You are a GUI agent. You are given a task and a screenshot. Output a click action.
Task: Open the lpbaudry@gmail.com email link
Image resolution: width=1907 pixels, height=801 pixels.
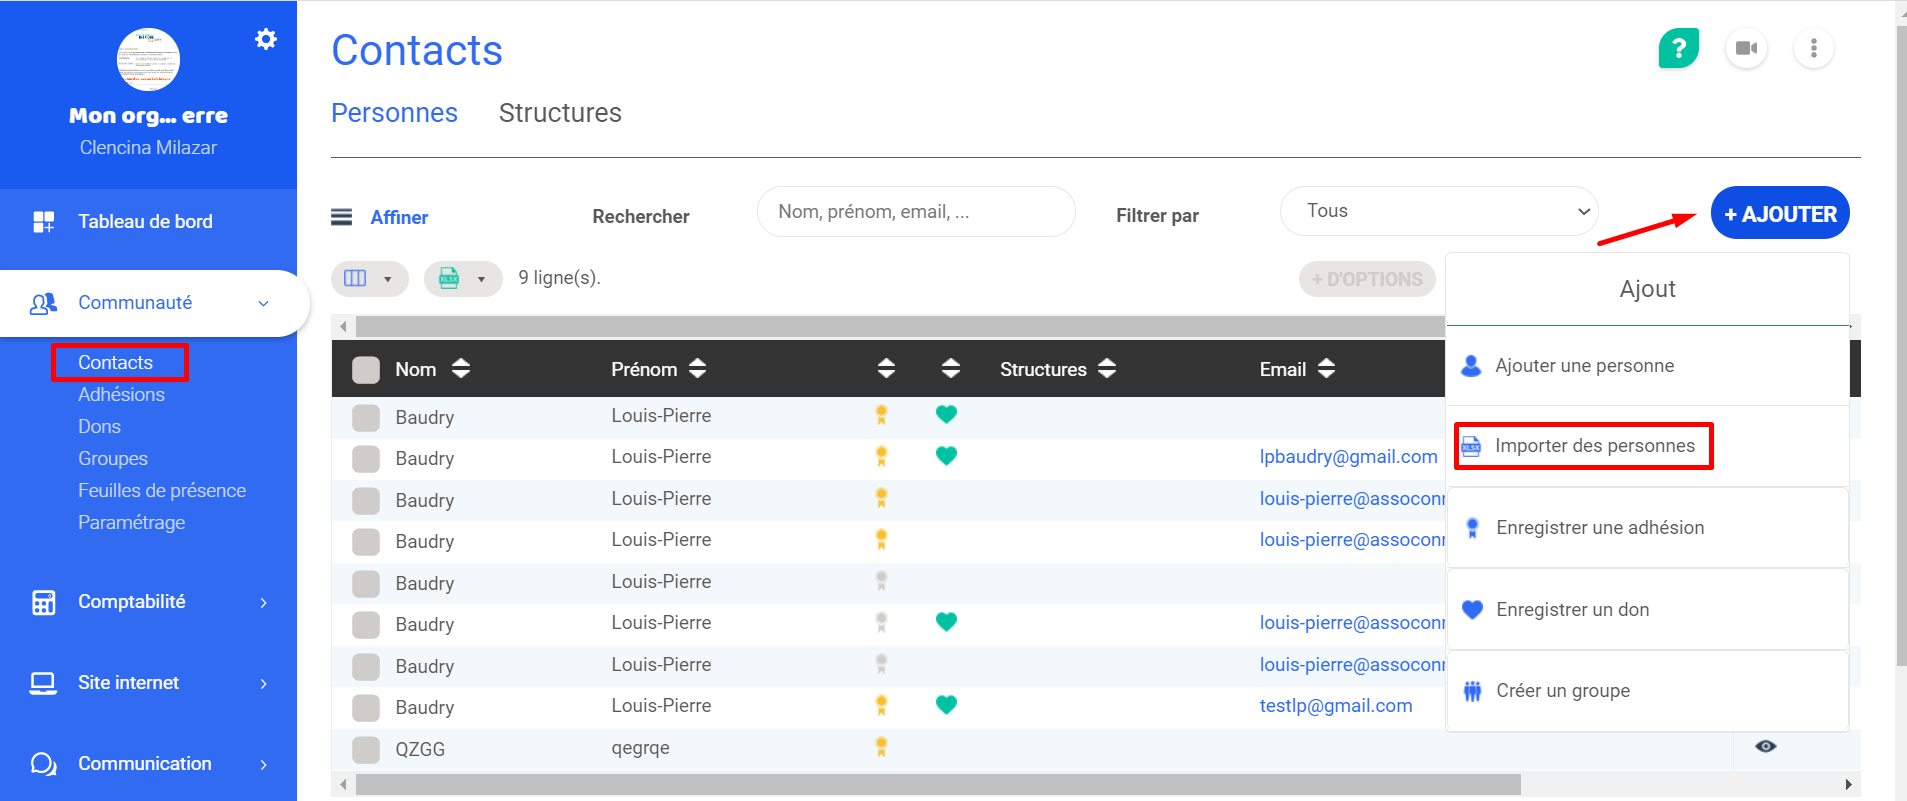(x=1348, y=457)
